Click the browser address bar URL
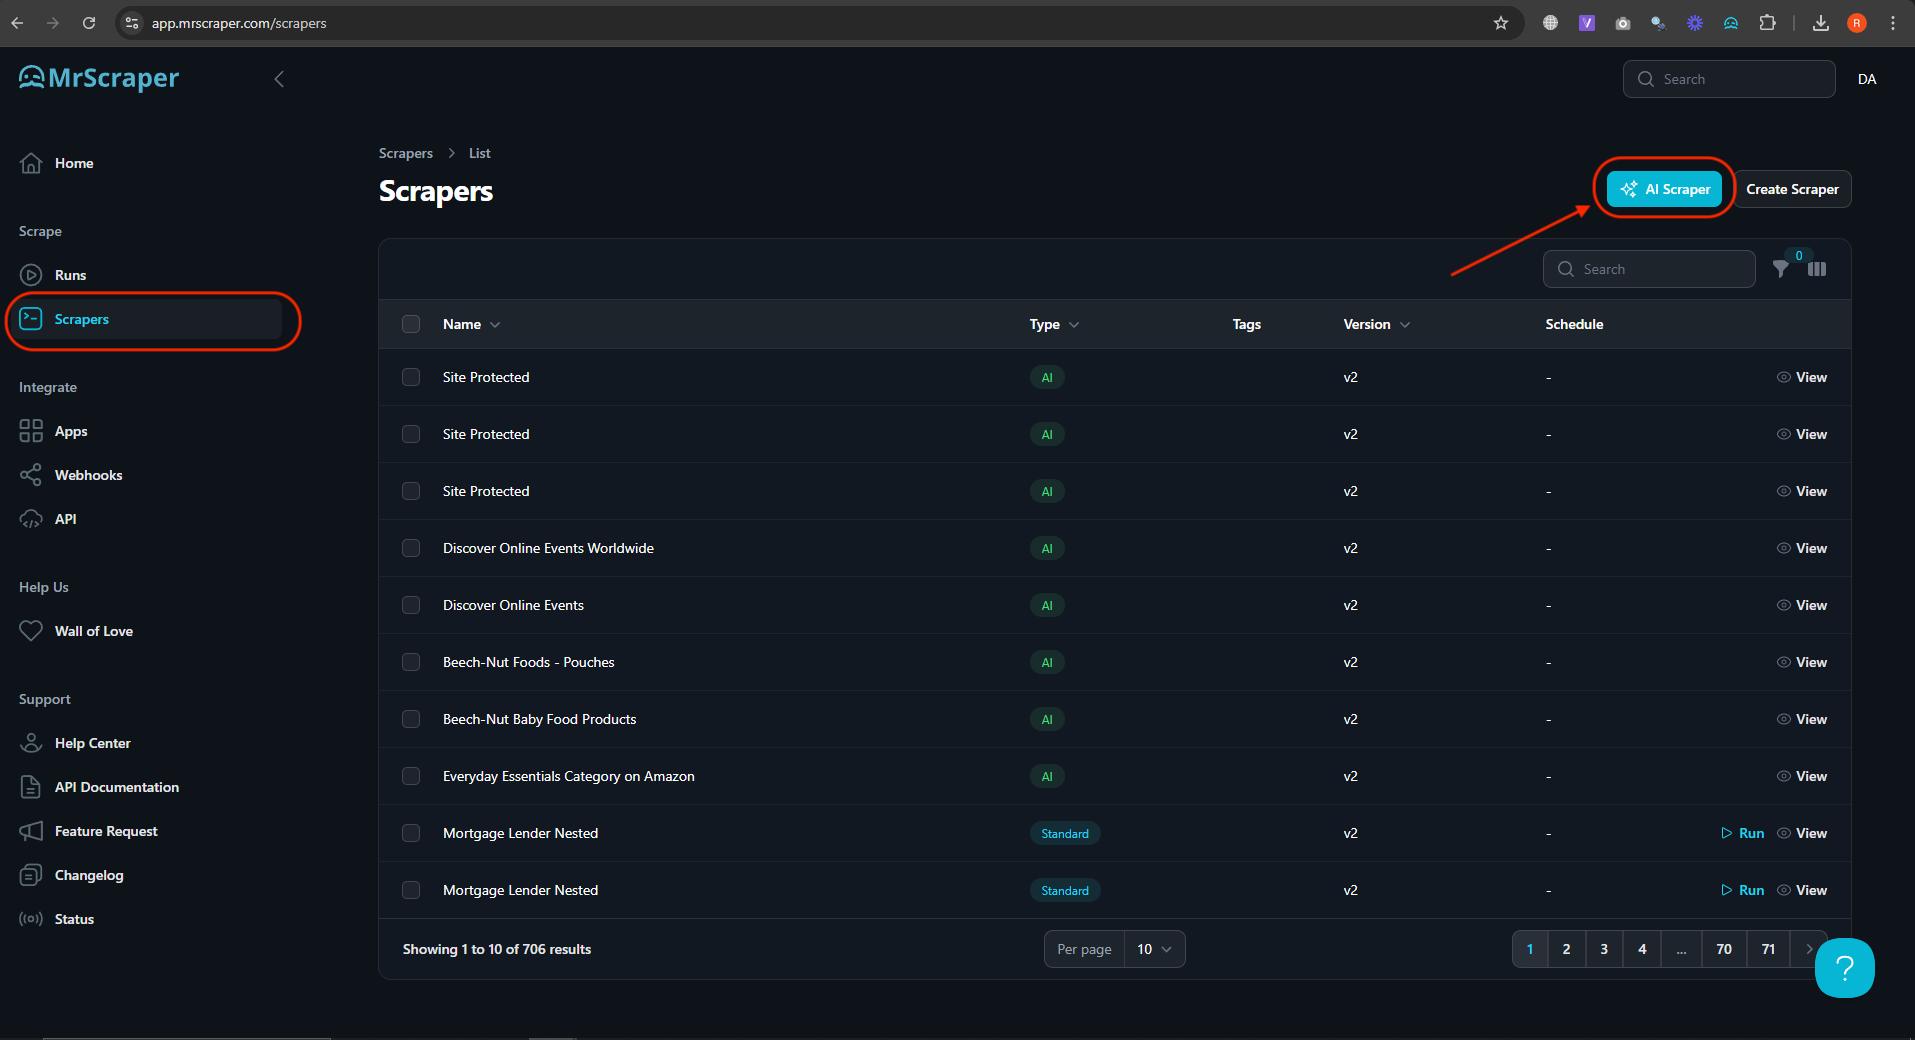The width and height of the screenshot is (1915, 1040). (x=239, y=23)
